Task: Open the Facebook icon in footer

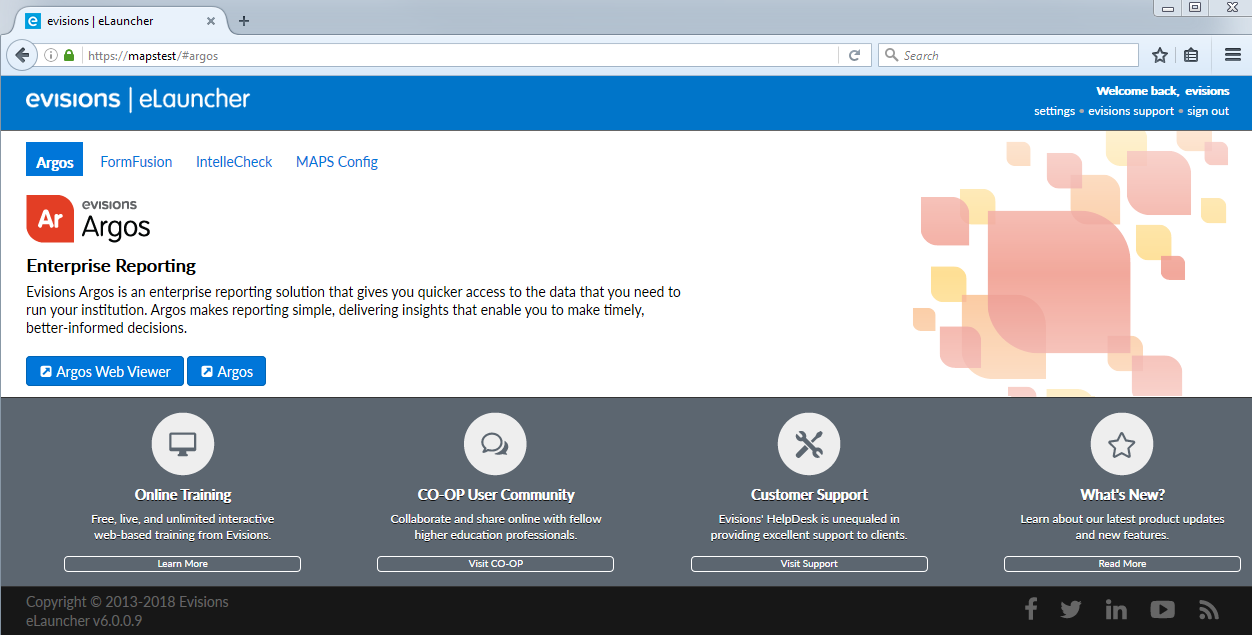Action: (x=1031, y=609)
